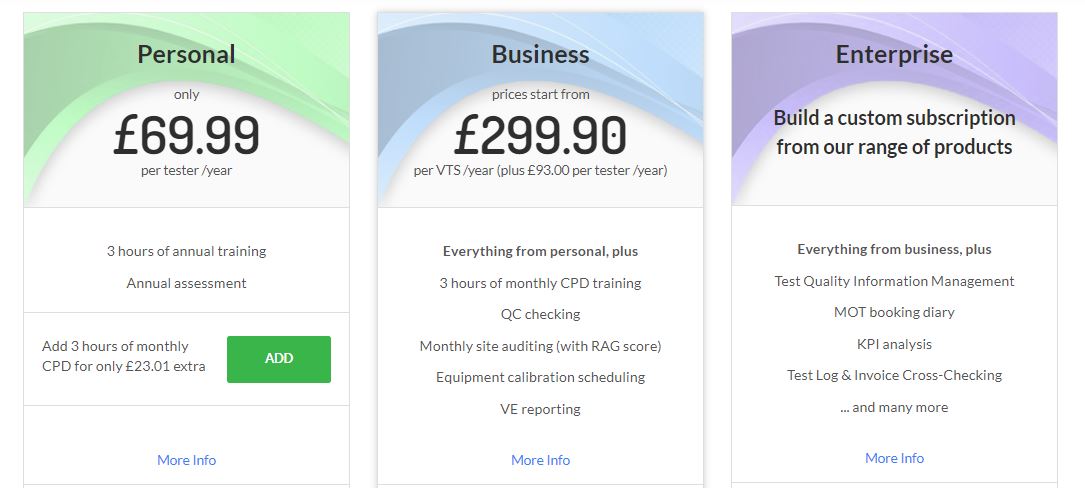Click the 'QC checking' feature
This screenshot has height=488, width=1085.
pyautogui.click(x=540, y=314)
